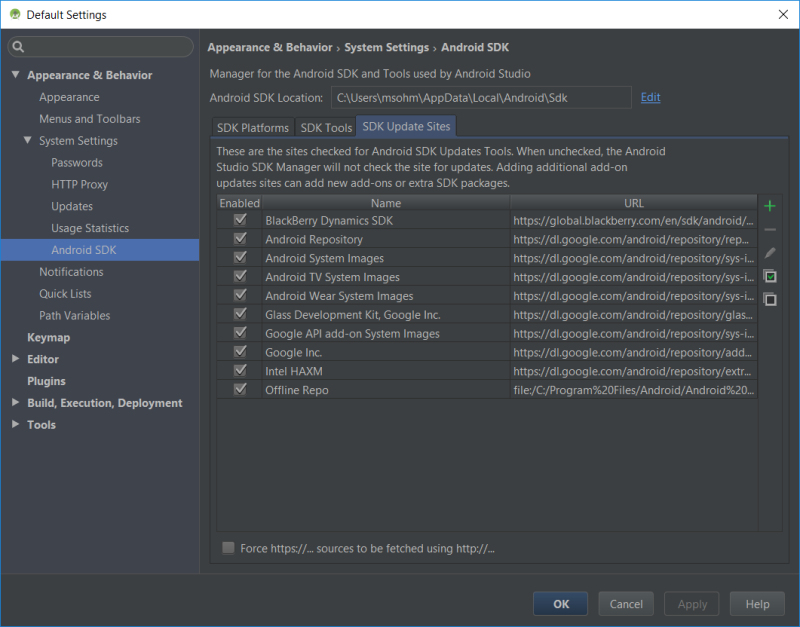Collapse System Settings tree arrow

pos(28,140)
